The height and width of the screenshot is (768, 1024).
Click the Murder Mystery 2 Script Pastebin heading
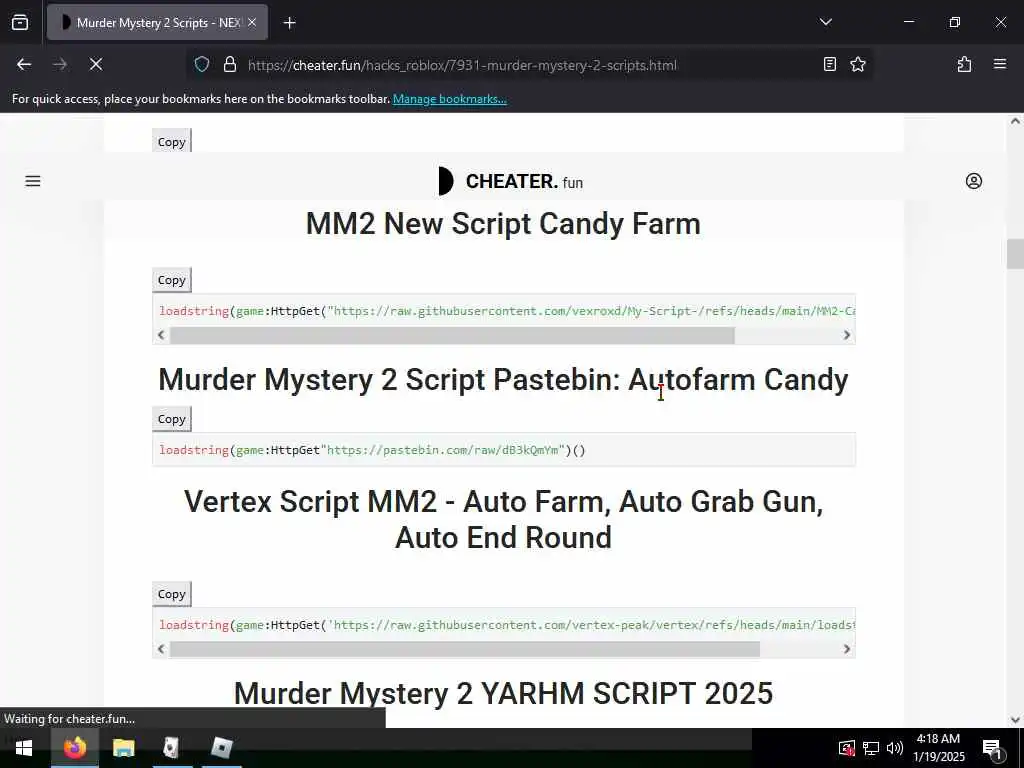[503, 379]
